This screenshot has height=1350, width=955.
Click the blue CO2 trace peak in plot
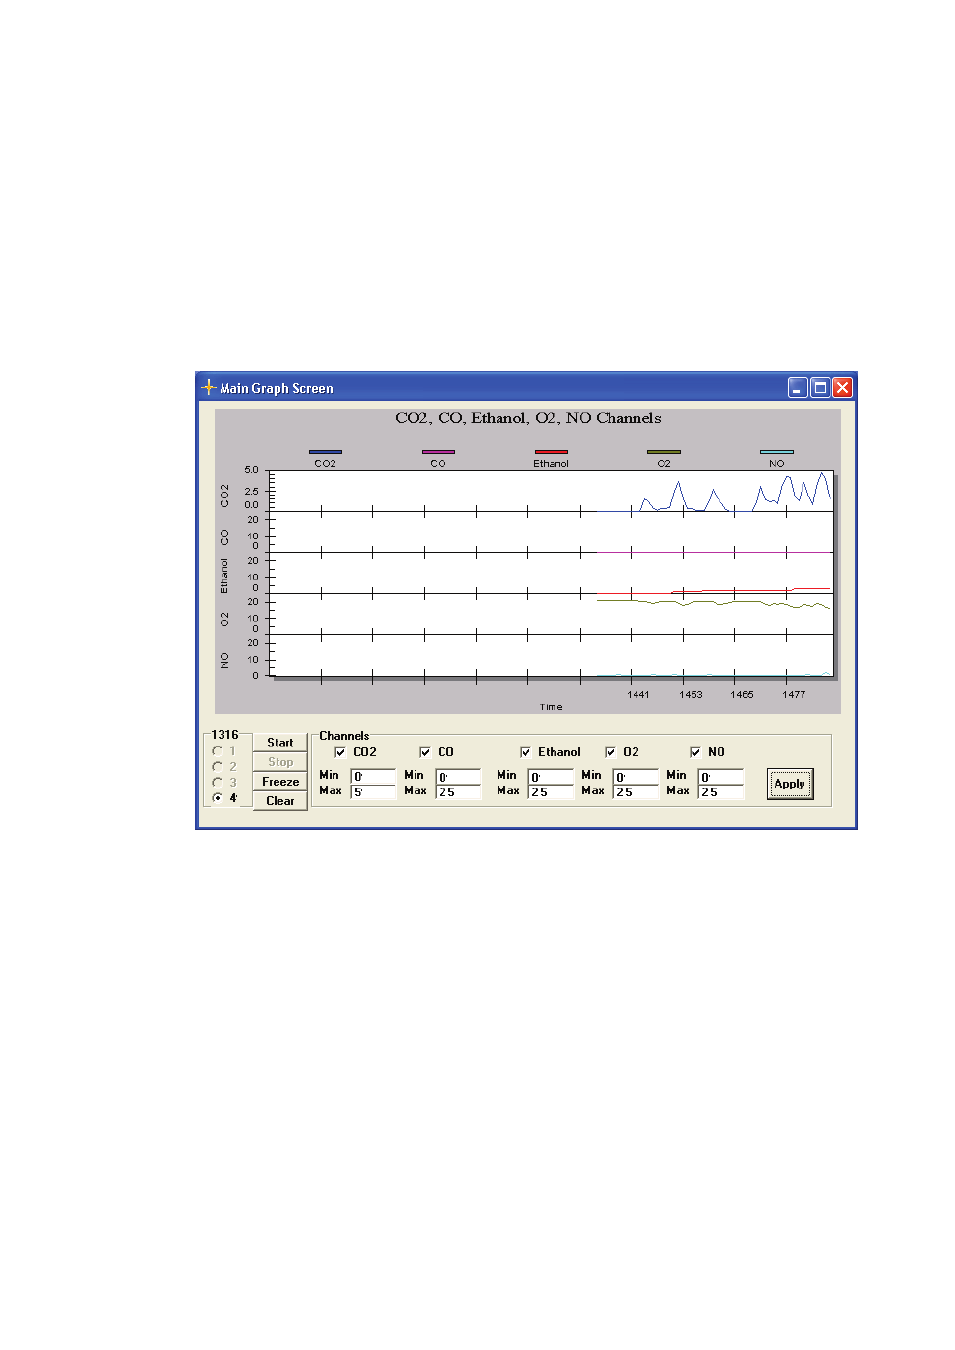pos(822,474)
